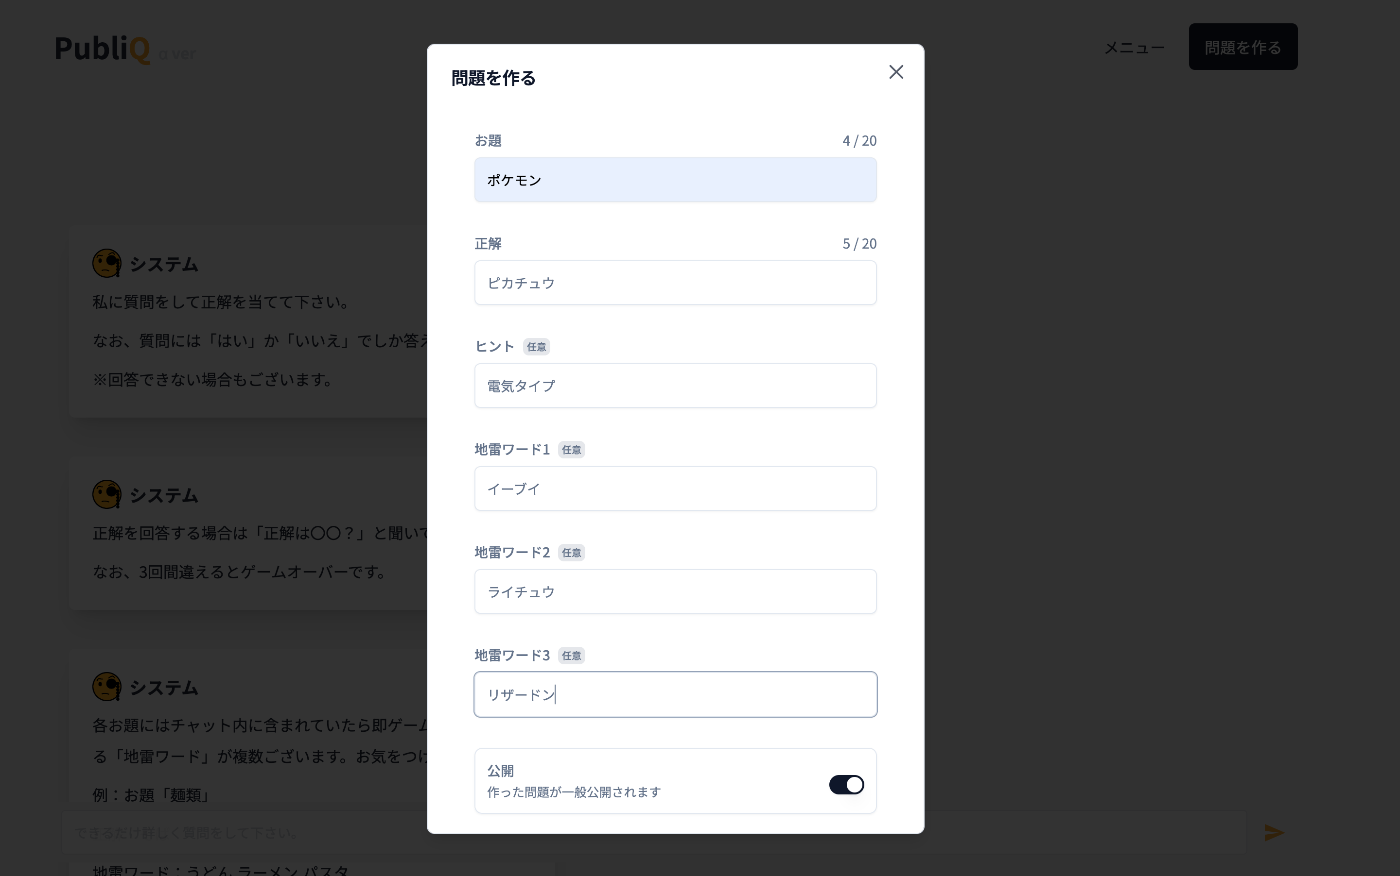Close the 問題を作る dialog
This screenshot has width=1400, height=876.
(x=896, y=72)
